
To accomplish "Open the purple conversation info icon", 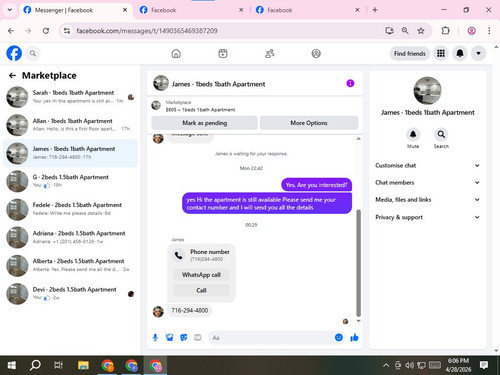I will [x=350, y=83].
